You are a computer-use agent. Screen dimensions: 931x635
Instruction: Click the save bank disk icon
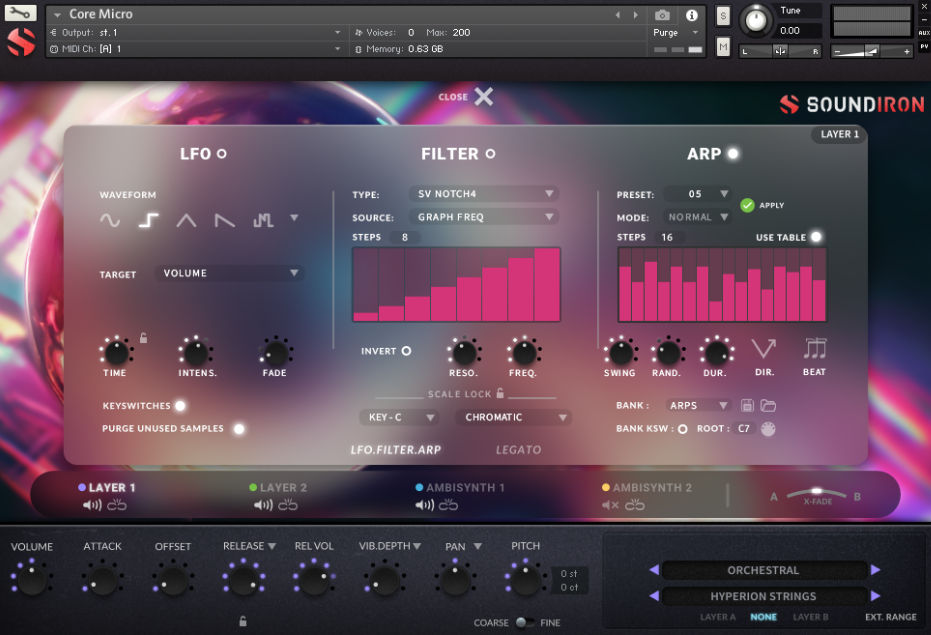pos(747,405)
